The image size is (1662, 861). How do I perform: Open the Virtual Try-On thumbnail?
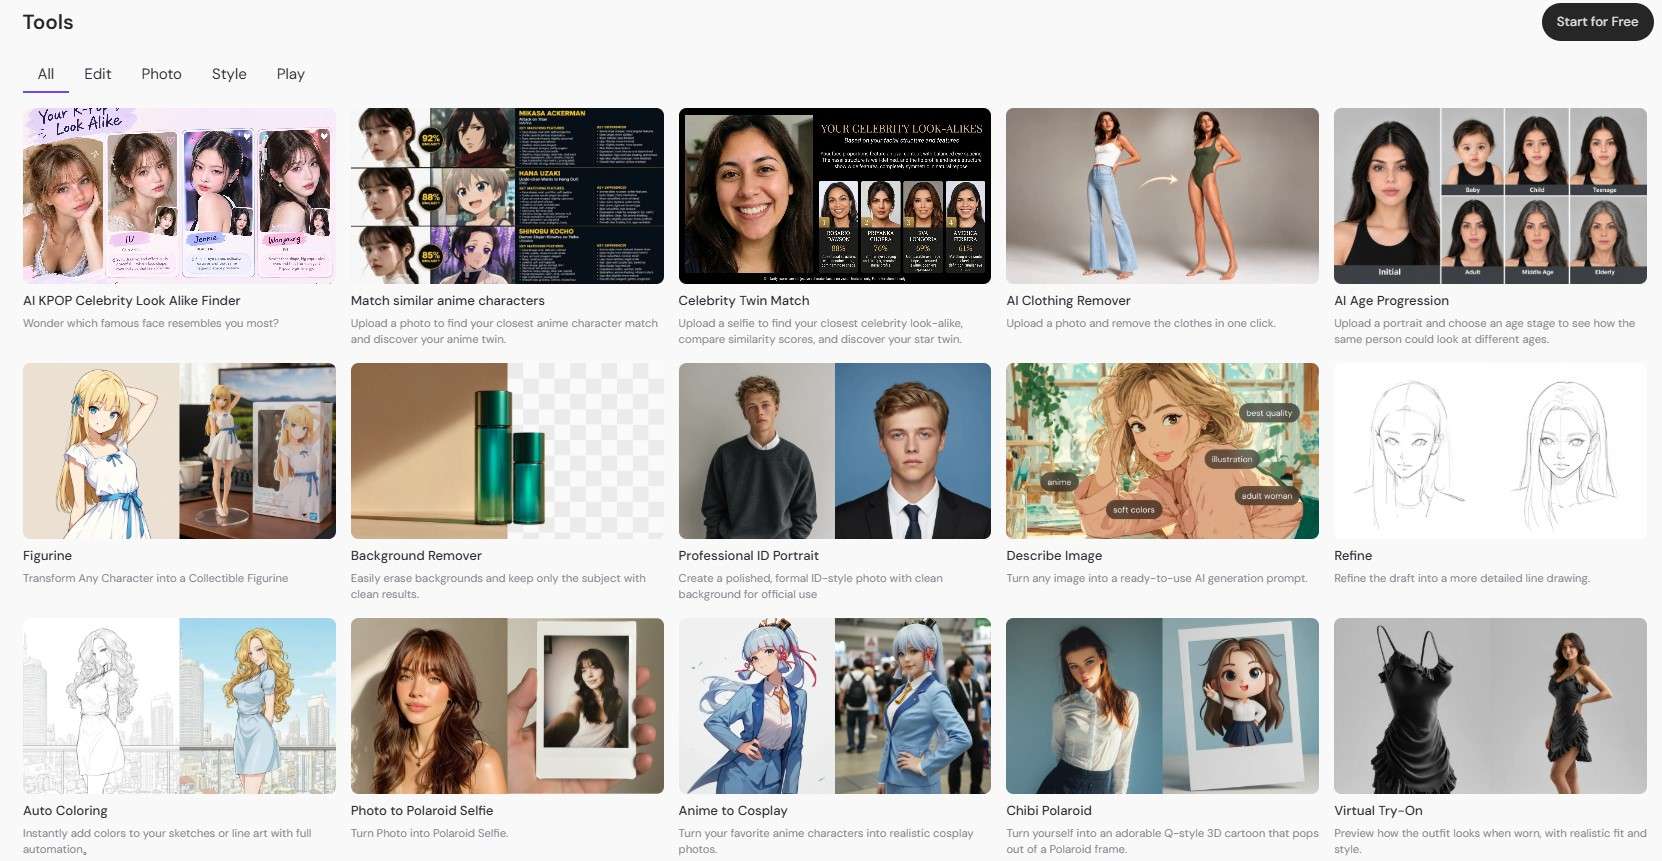1490,706
